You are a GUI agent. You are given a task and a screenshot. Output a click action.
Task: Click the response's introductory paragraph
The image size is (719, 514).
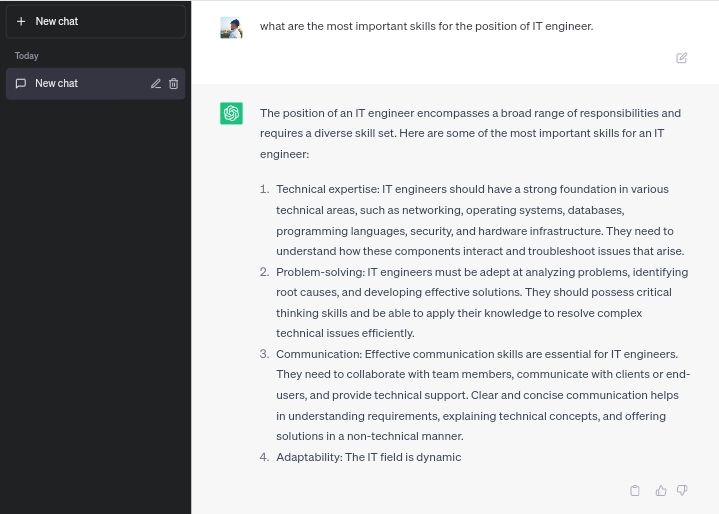pos(470,133)
